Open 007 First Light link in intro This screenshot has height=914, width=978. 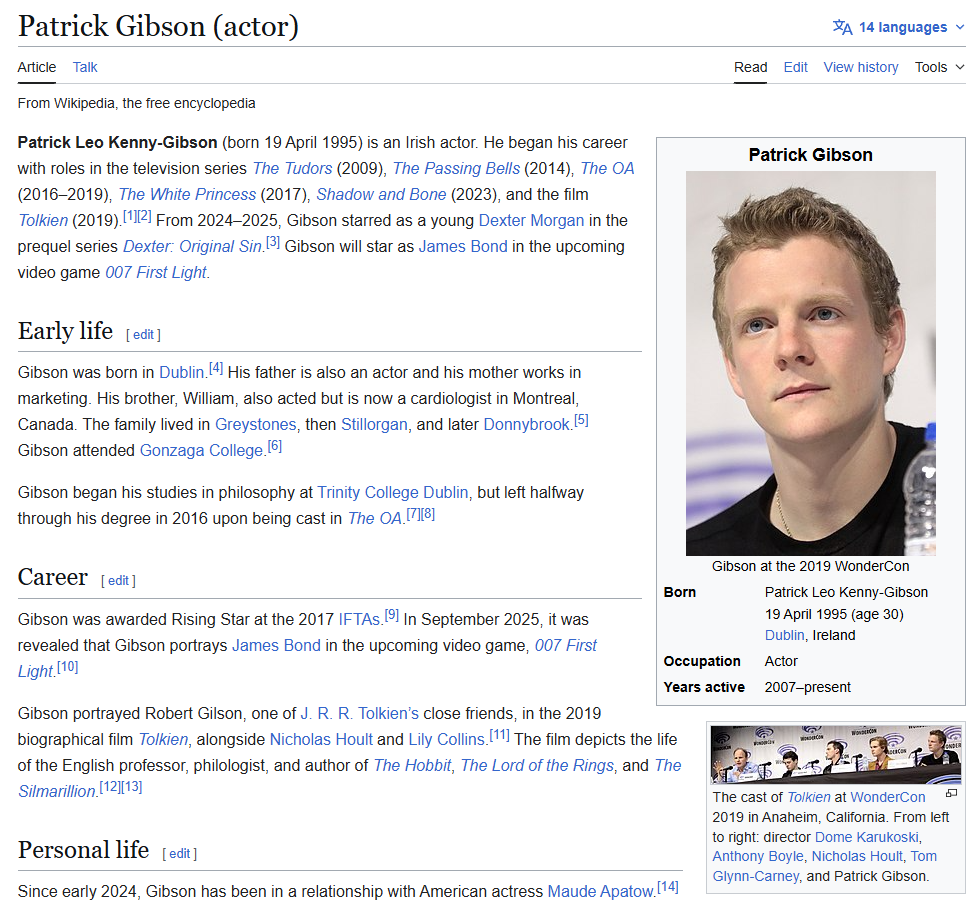click(156, 273)
